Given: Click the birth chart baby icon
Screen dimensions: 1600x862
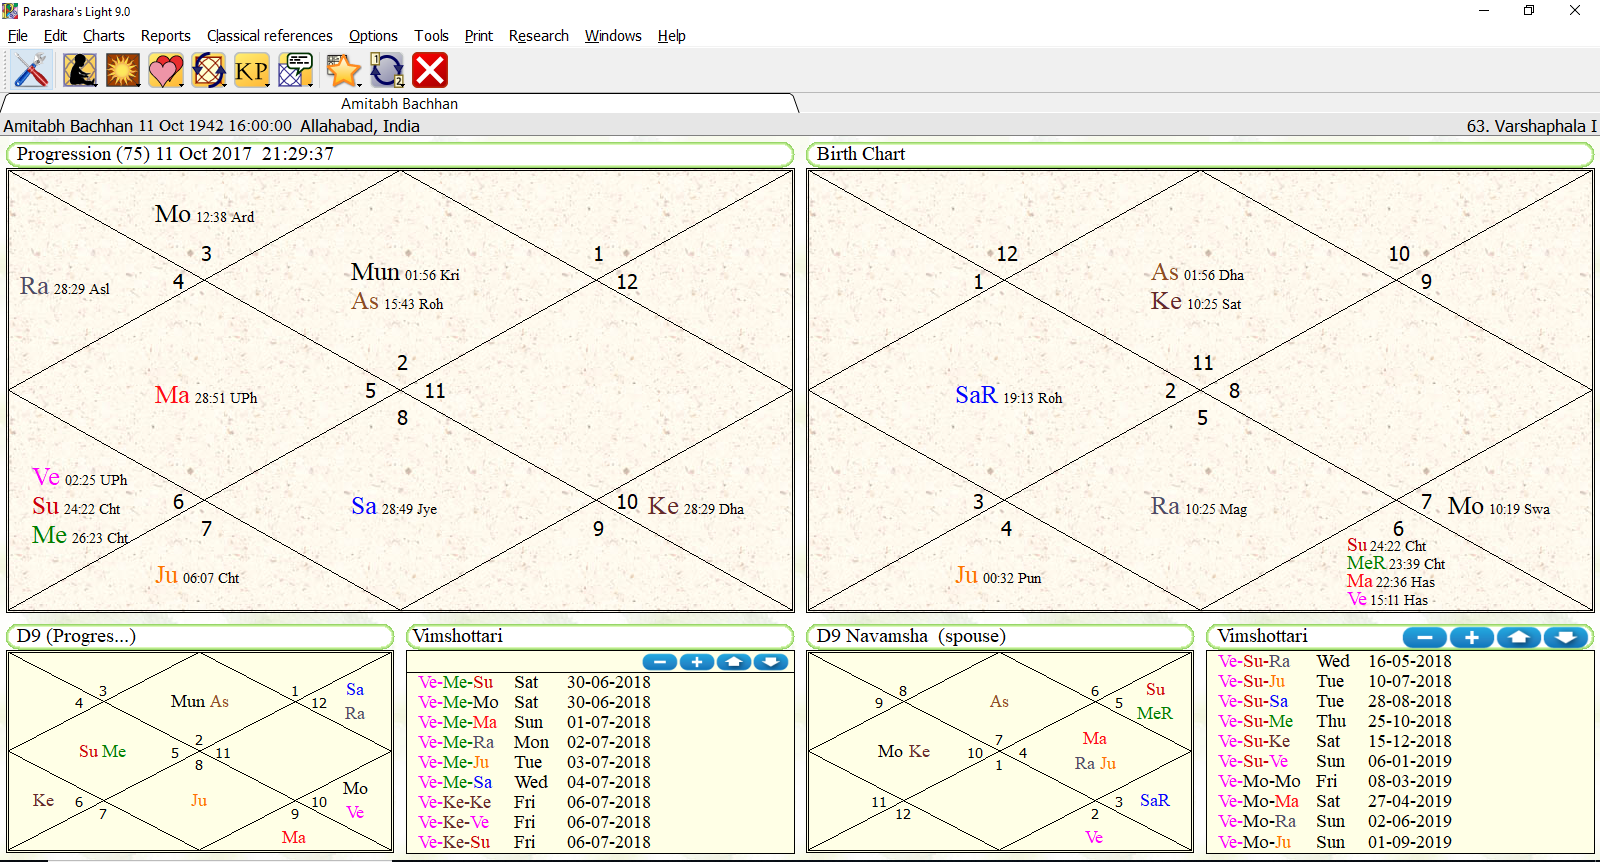Looking at the screenshot, I should coord(78,71).
